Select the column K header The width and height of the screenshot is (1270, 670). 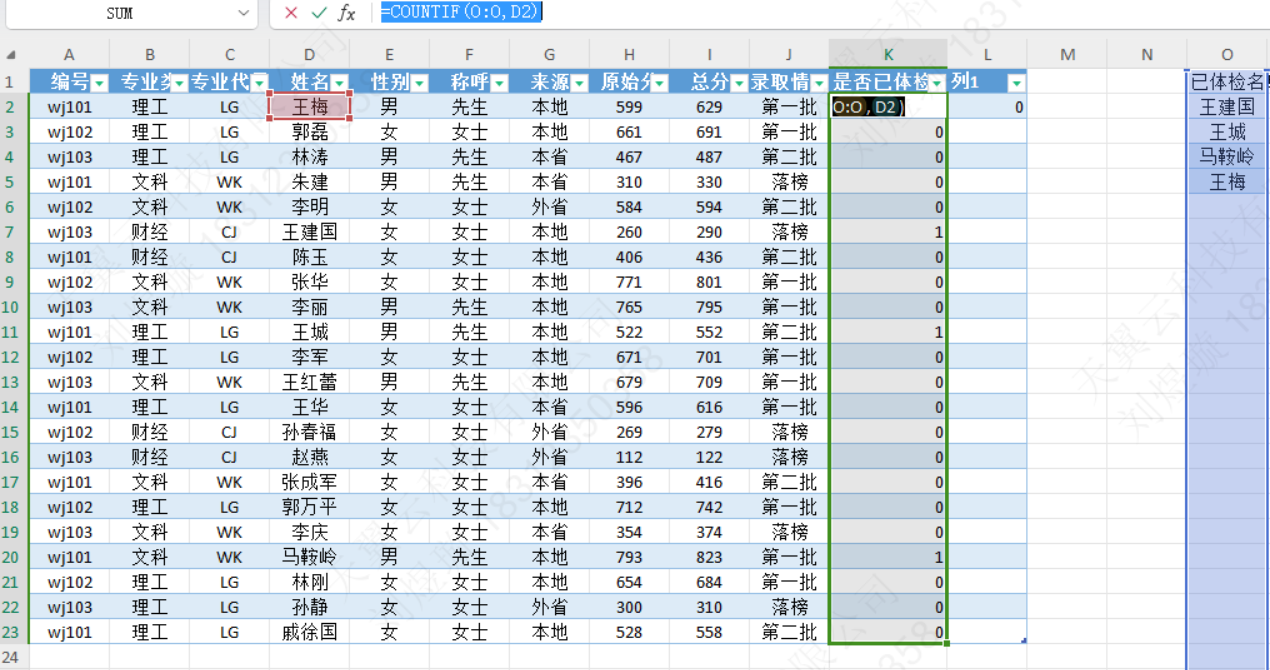888,55
